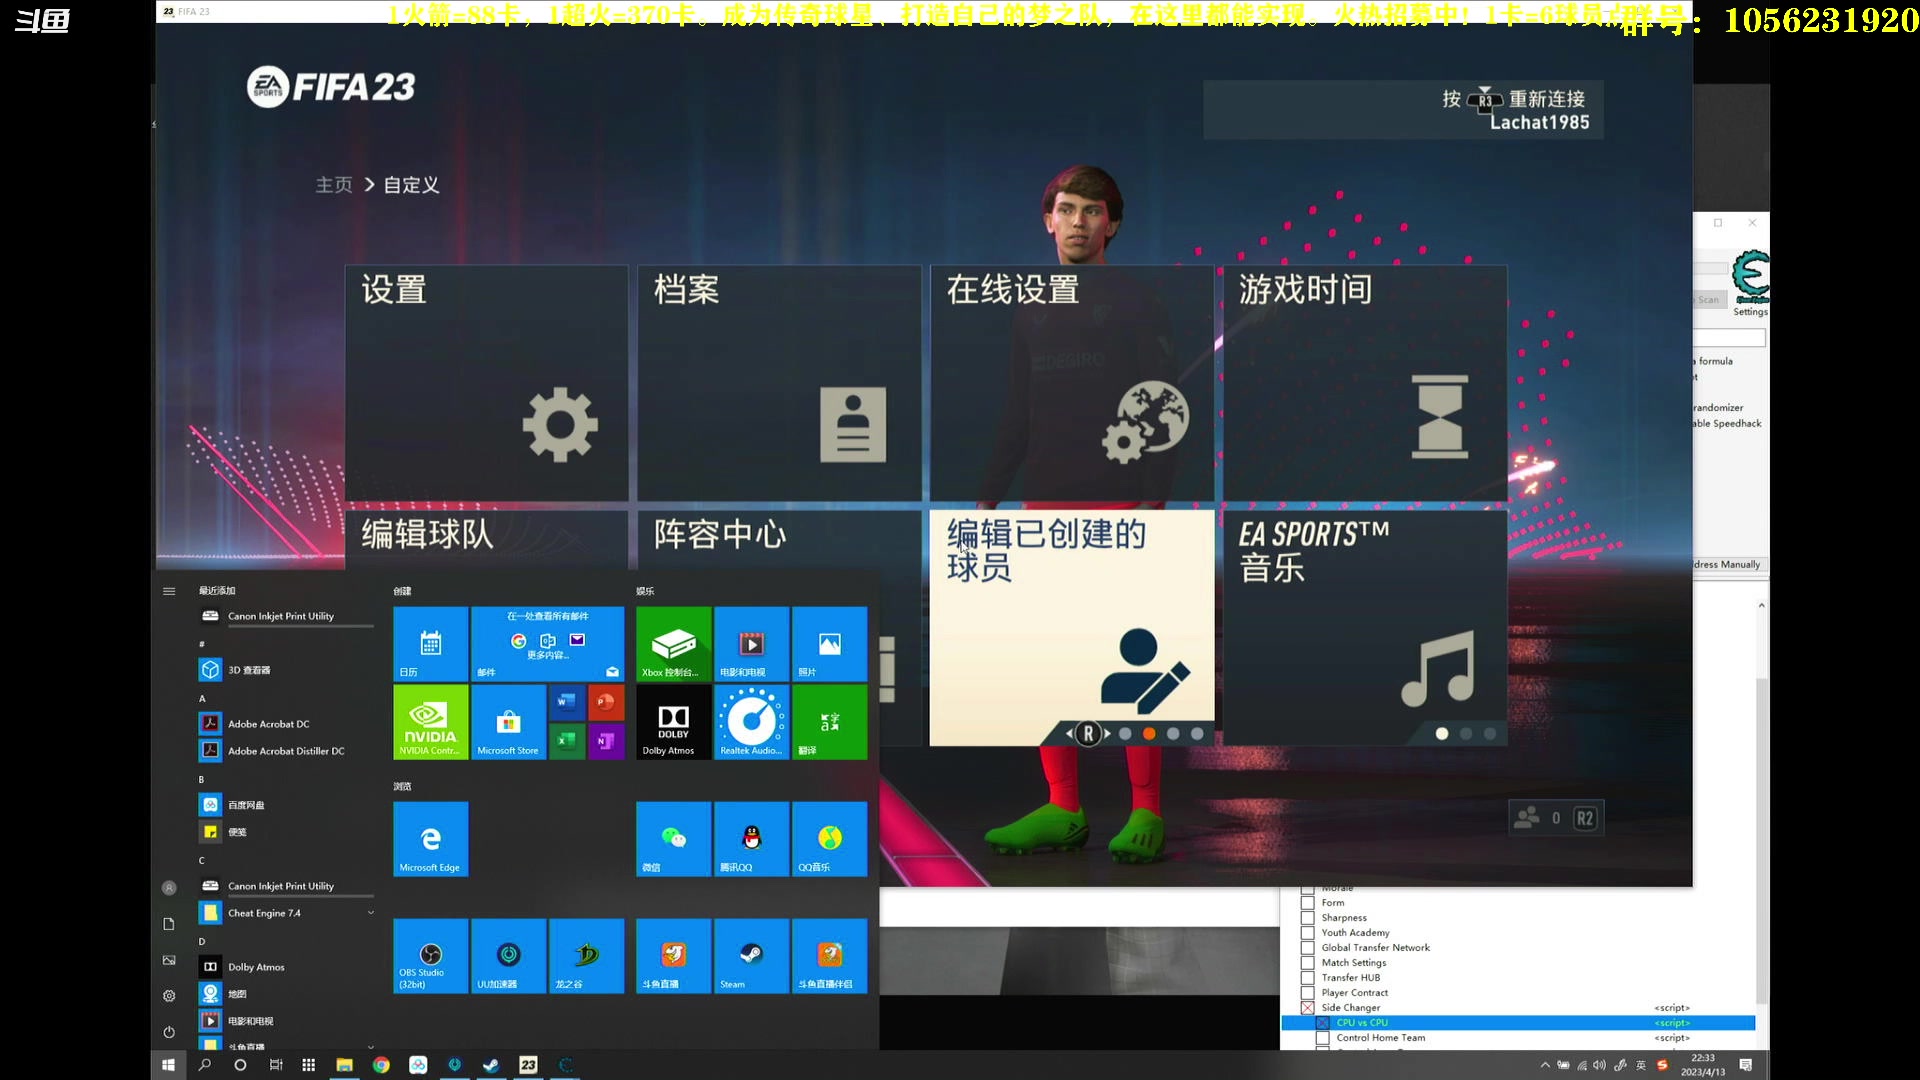Screen dimensions: 1920x1080
Task: Open the 照片 photos tile
Action: click(x=829, y=644)
